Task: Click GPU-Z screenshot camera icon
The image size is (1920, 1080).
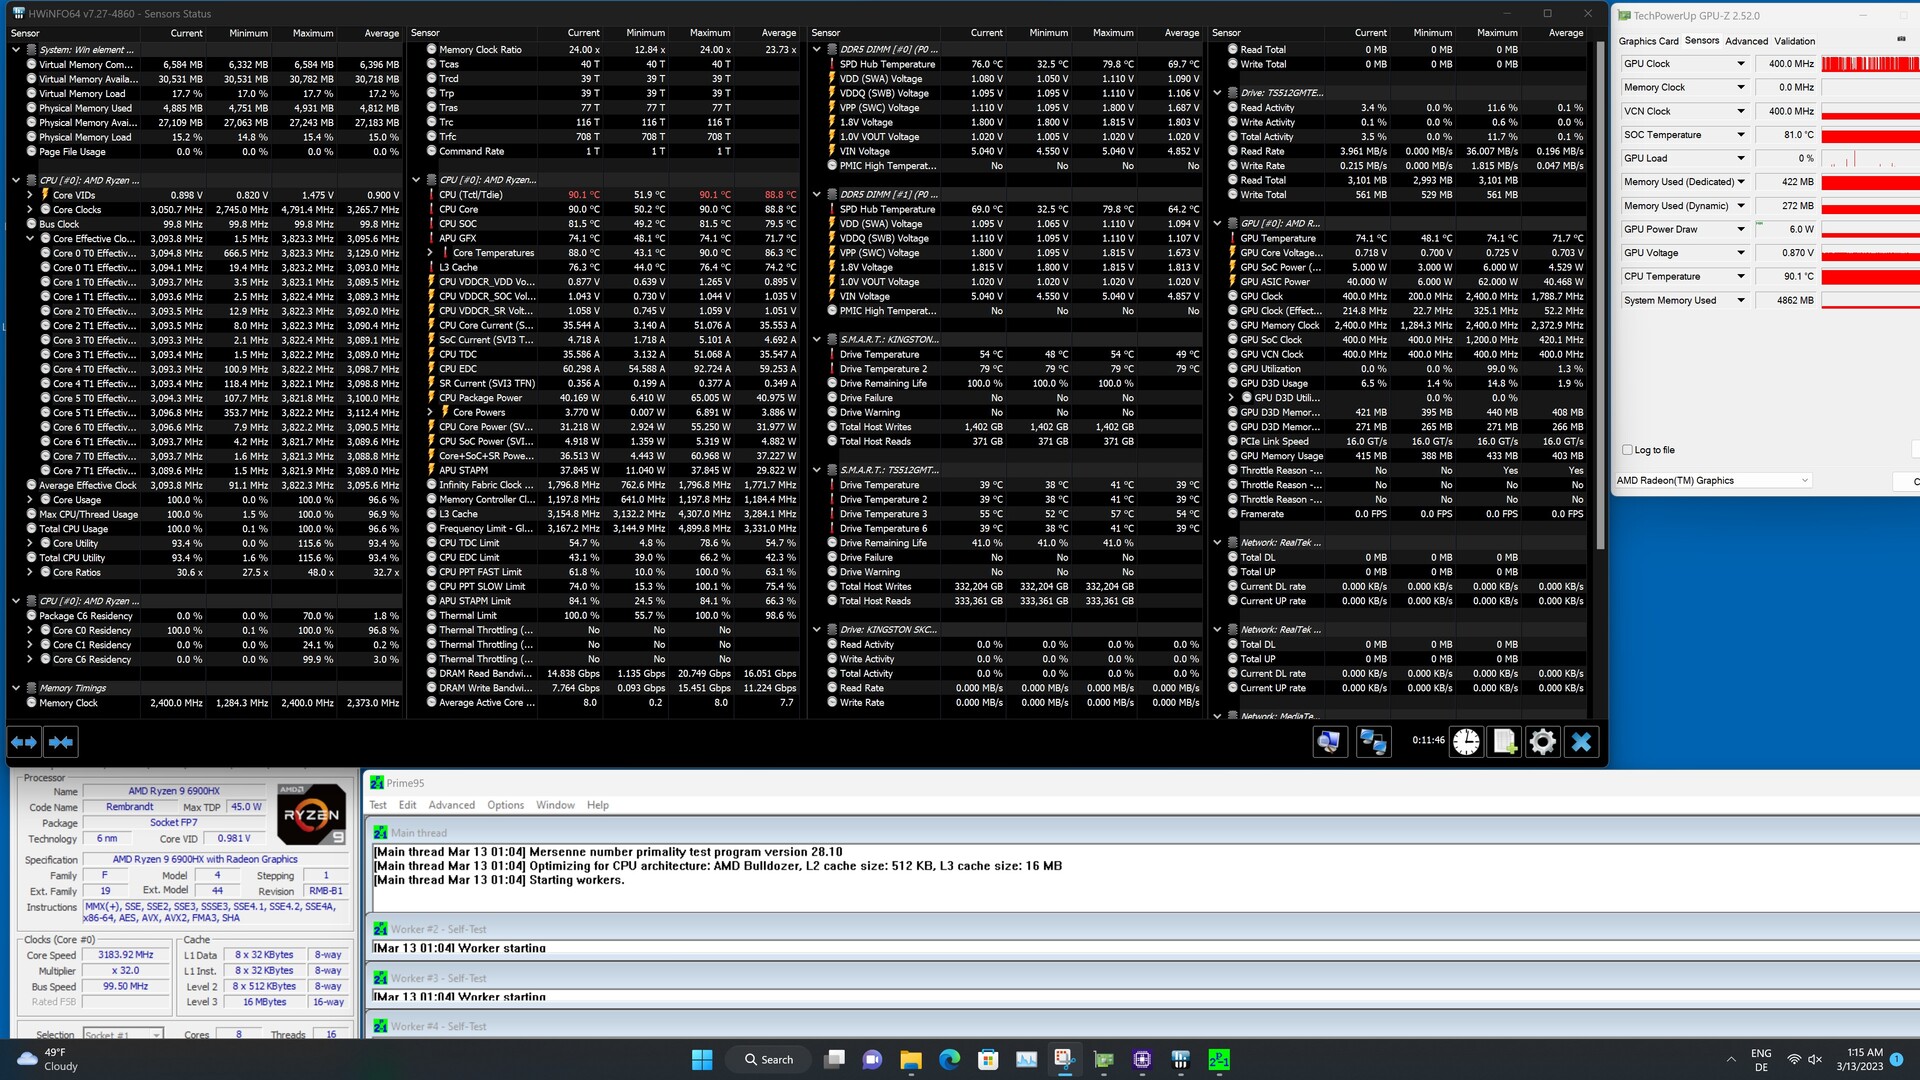Action: [1900, 40]
